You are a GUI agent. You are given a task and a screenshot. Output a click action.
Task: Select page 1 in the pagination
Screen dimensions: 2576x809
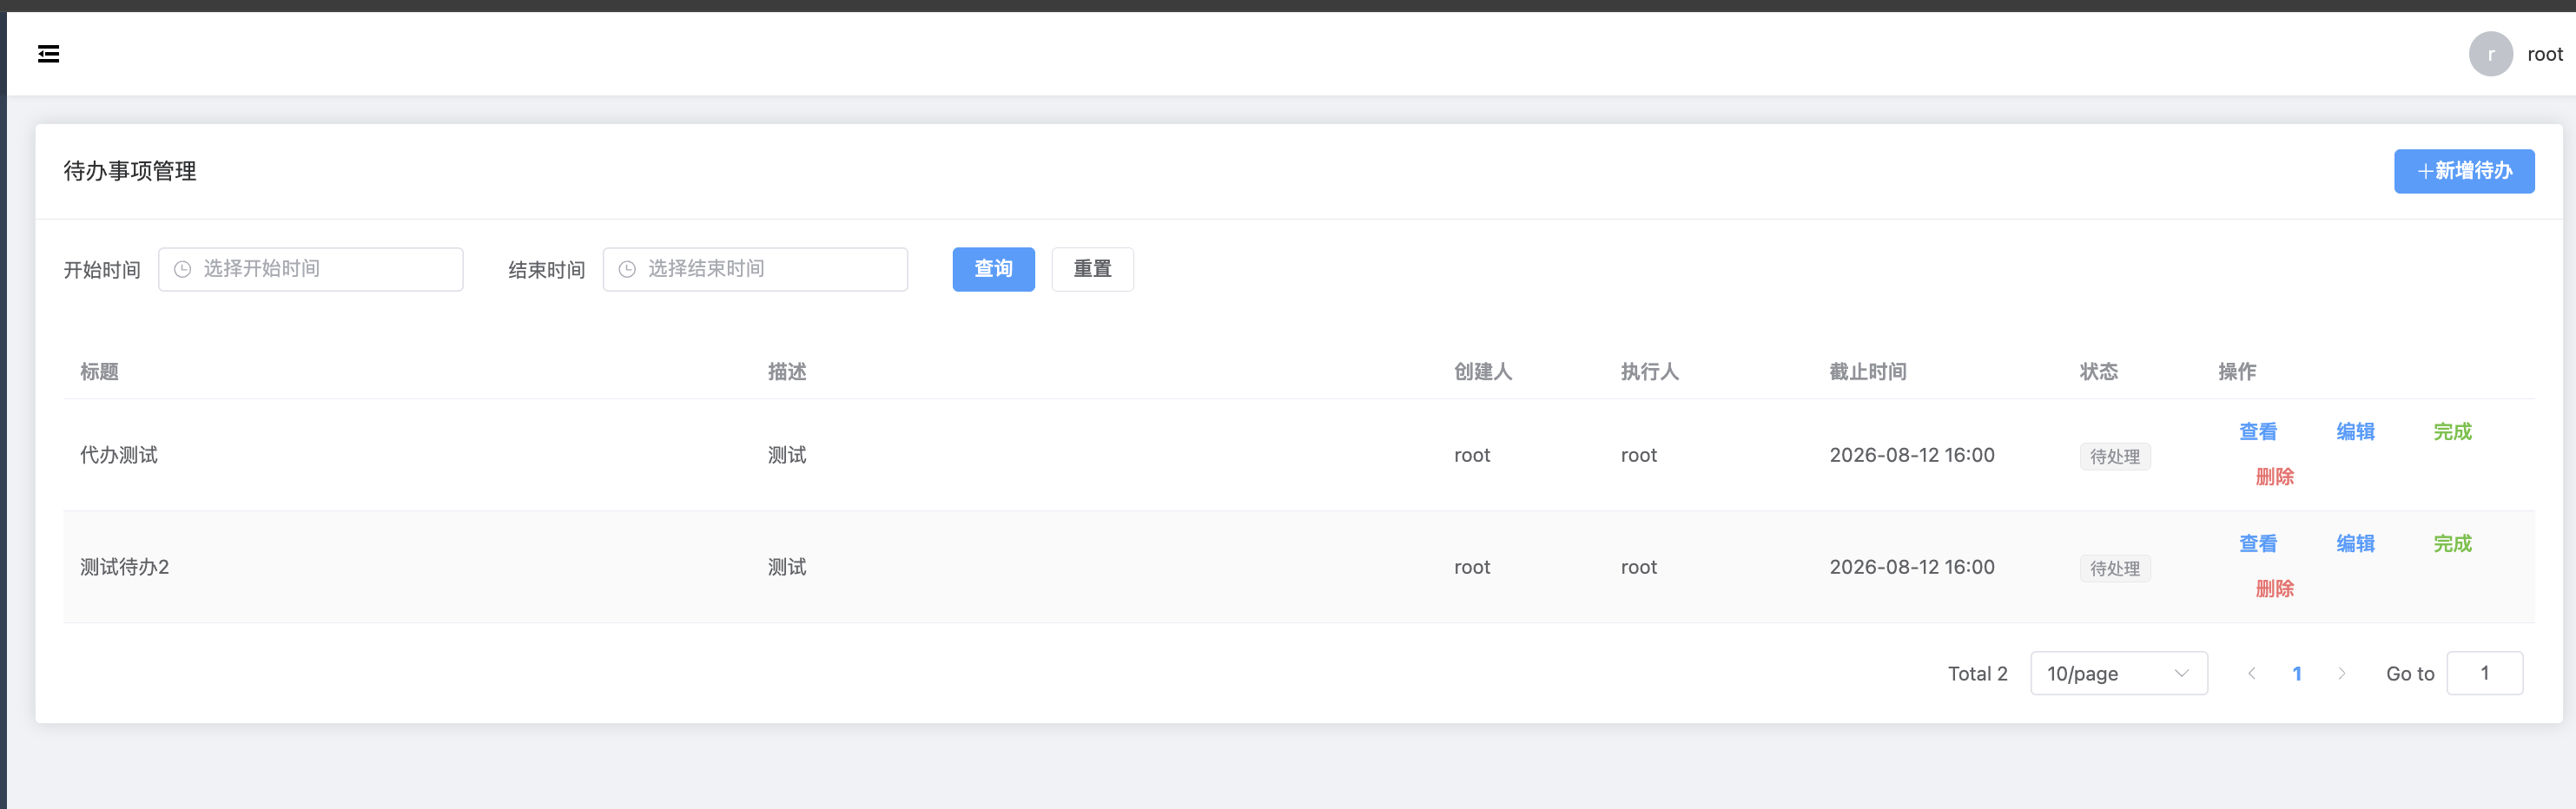pyautogui.click(x=2296, y=674)
